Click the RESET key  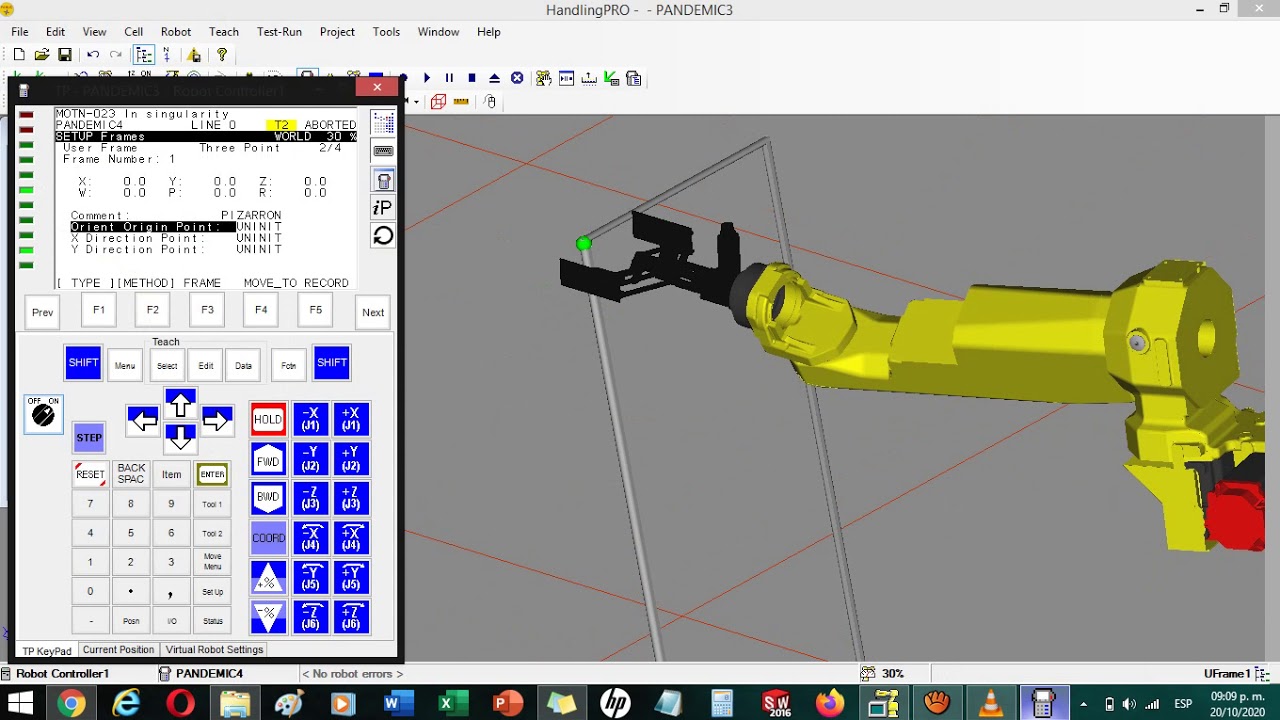click(x=90, y=474)
